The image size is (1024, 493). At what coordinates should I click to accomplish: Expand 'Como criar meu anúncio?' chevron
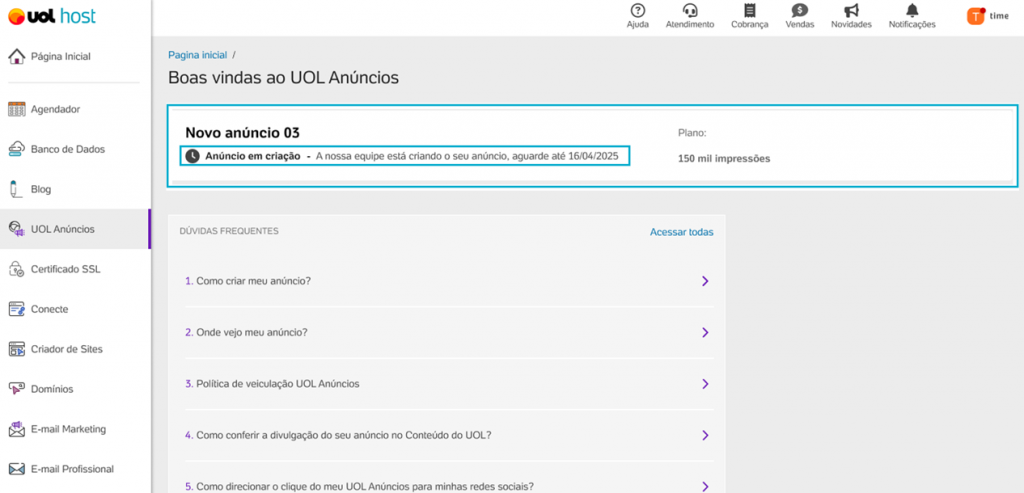(705, 281)
